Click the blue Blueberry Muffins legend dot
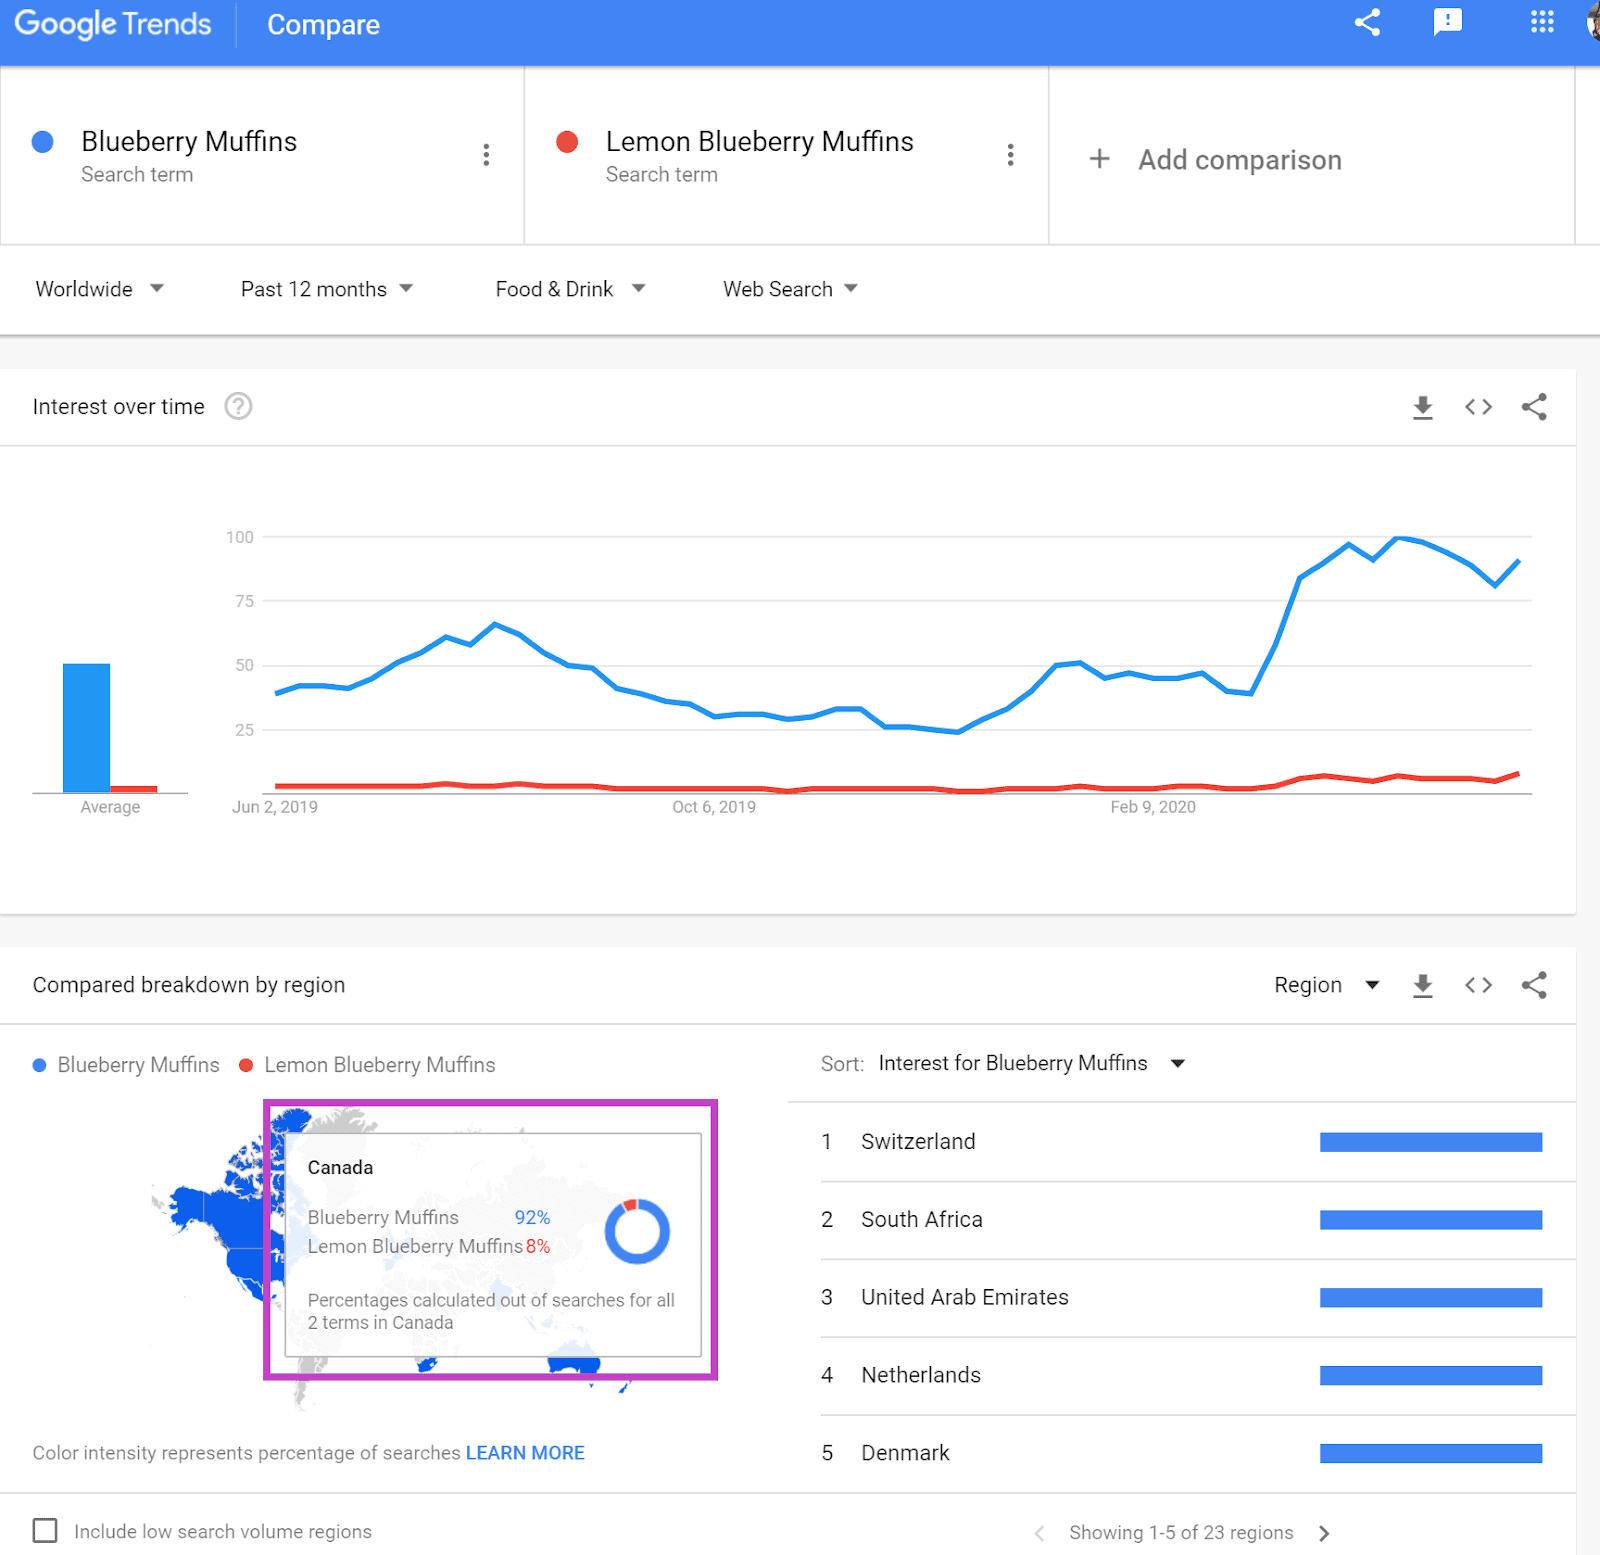The height and width of the screenshot is (1555, 1600). (x=41, y=1065)
